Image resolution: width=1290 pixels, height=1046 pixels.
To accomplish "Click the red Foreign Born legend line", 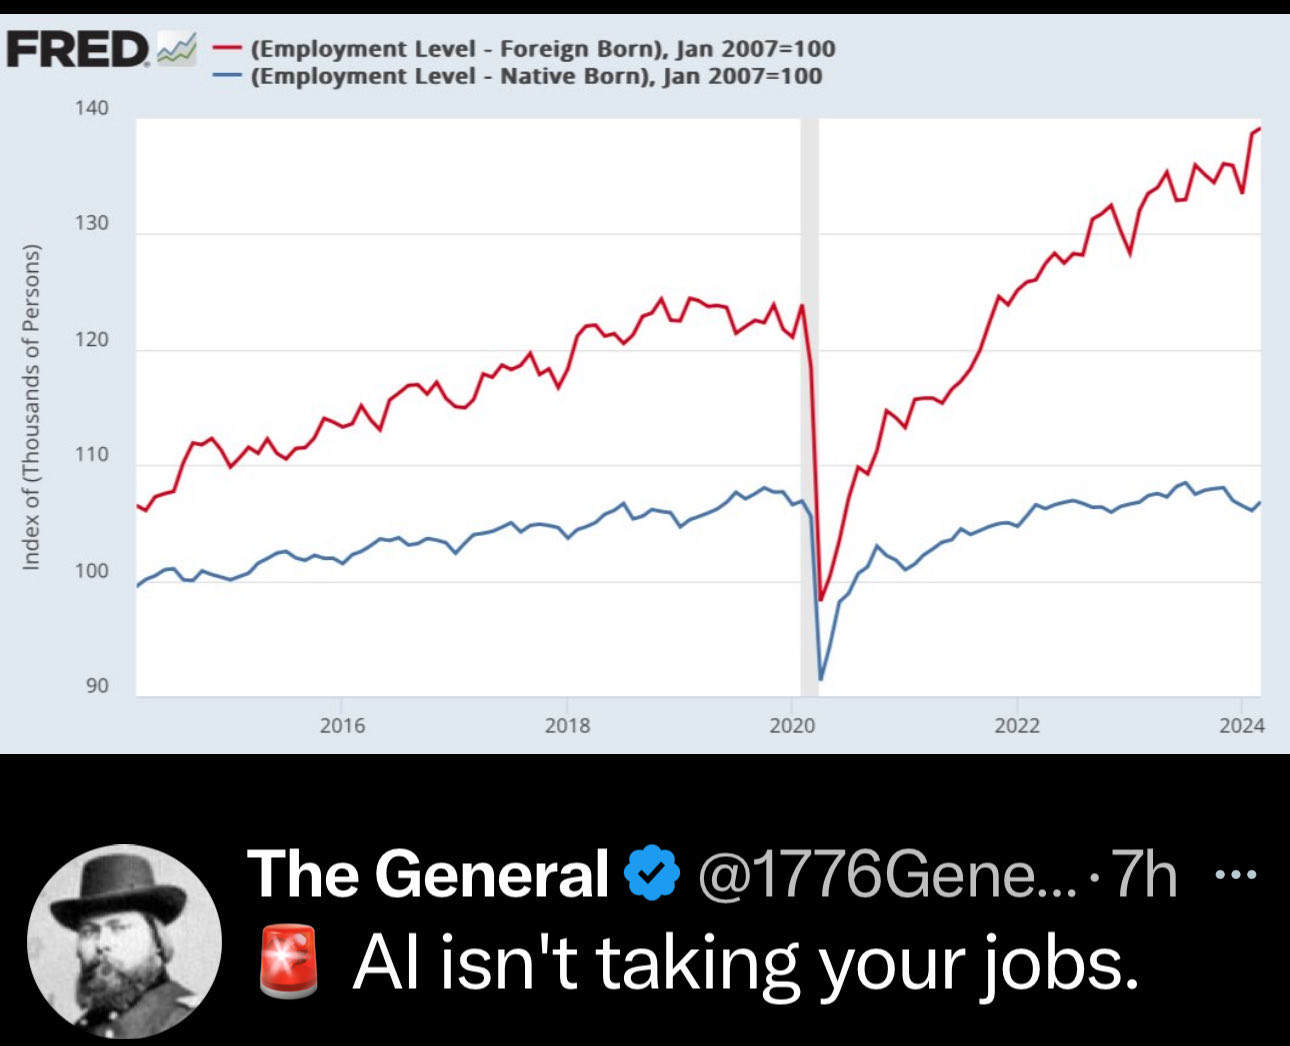I will (x=233, y=49).
